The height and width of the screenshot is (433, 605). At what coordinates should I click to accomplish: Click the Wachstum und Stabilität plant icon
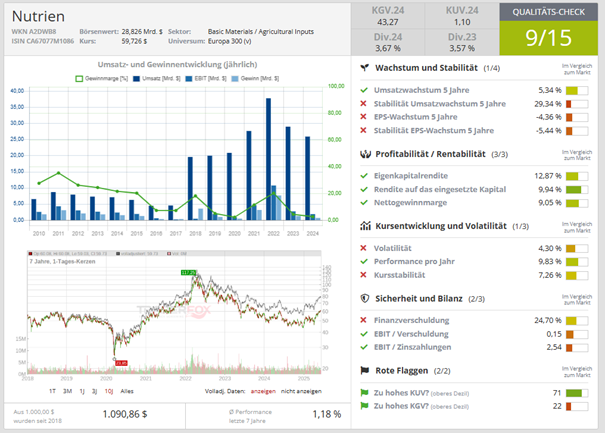click(x=365, y=68)
